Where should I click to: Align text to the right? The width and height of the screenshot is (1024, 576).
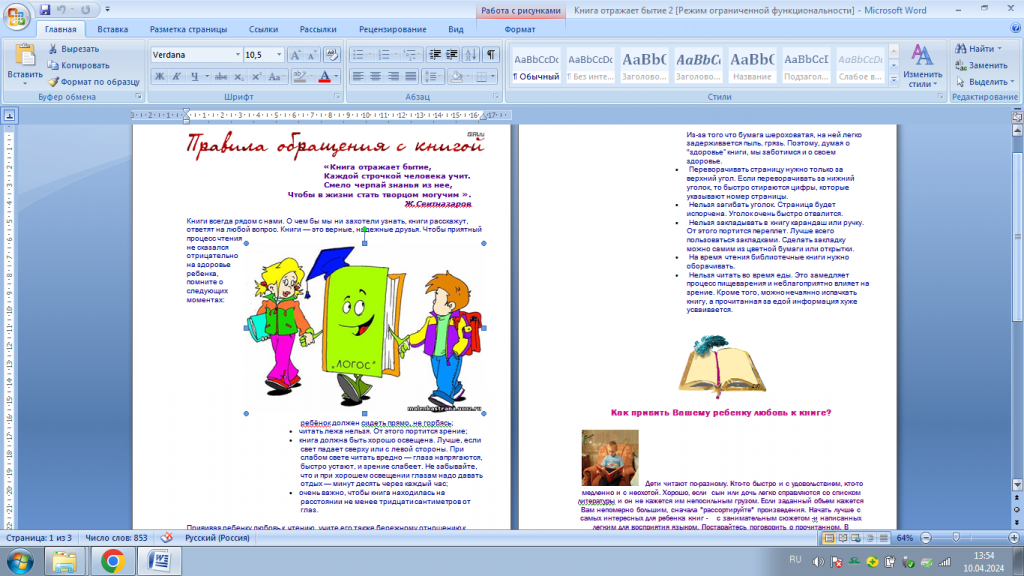point(393,77)
